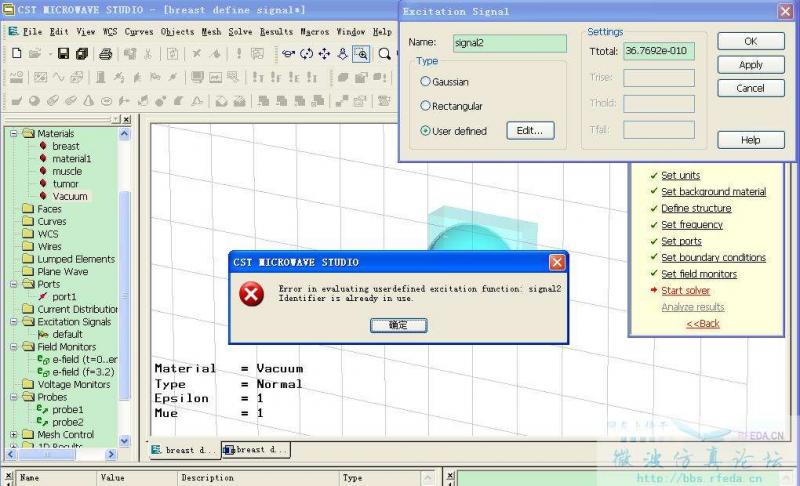Open the Results menu
Image resolution: width=800 pixels, height=486 pixels.
point(277,32)
